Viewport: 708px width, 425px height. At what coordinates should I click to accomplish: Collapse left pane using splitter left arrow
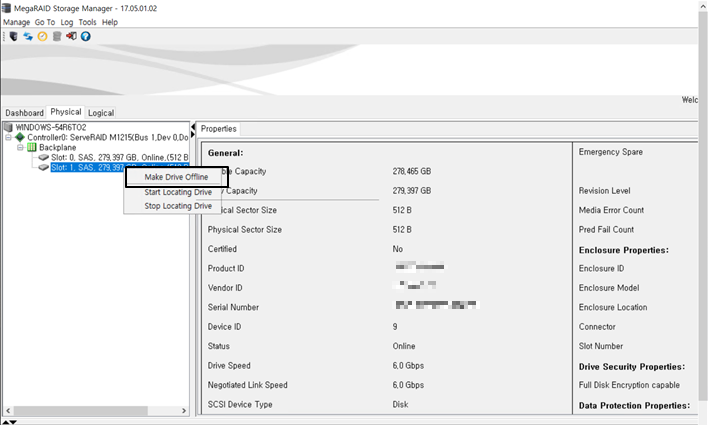tap(193, 126)
